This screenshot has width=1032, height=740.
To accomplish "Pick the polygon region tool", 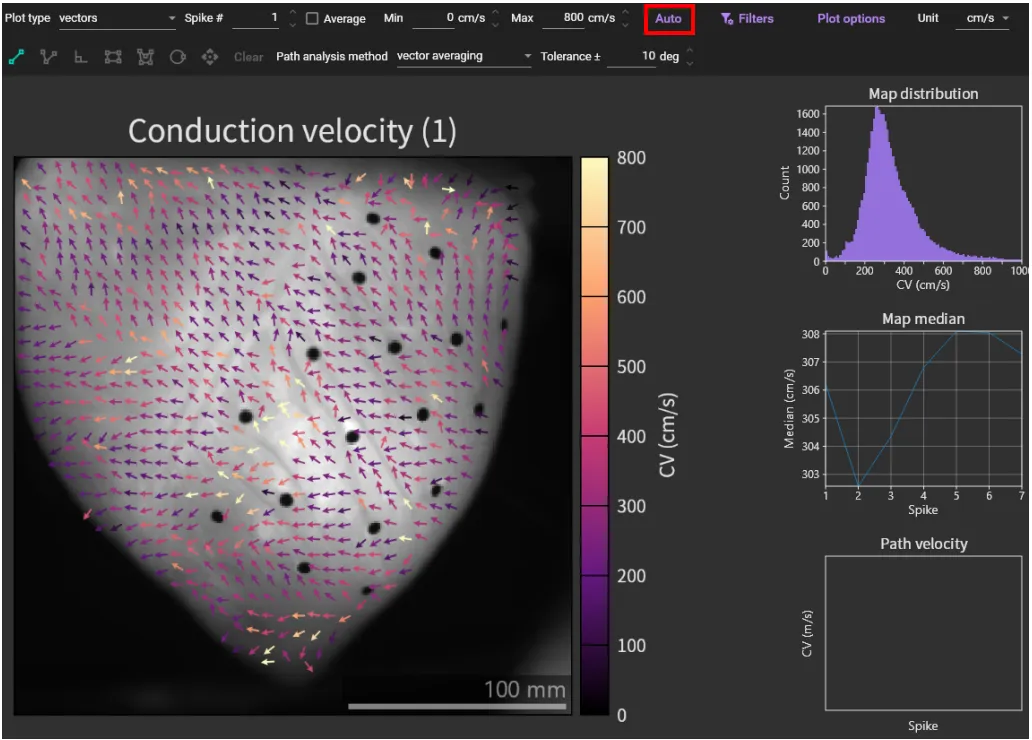I will (x=145, y=57).
